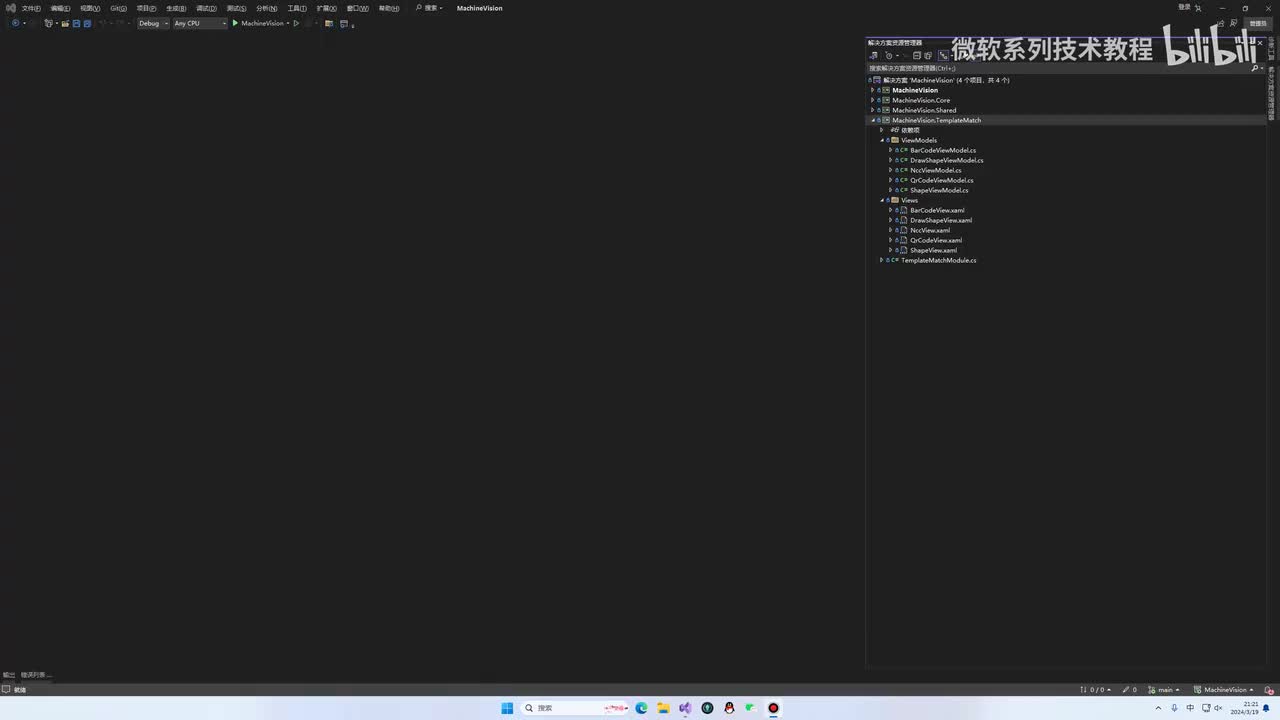Image resolution: width=1280 pixels, height=720 pixels.
Task: Select MachineVision.Shared project in the tree
Action: (924, 110)
